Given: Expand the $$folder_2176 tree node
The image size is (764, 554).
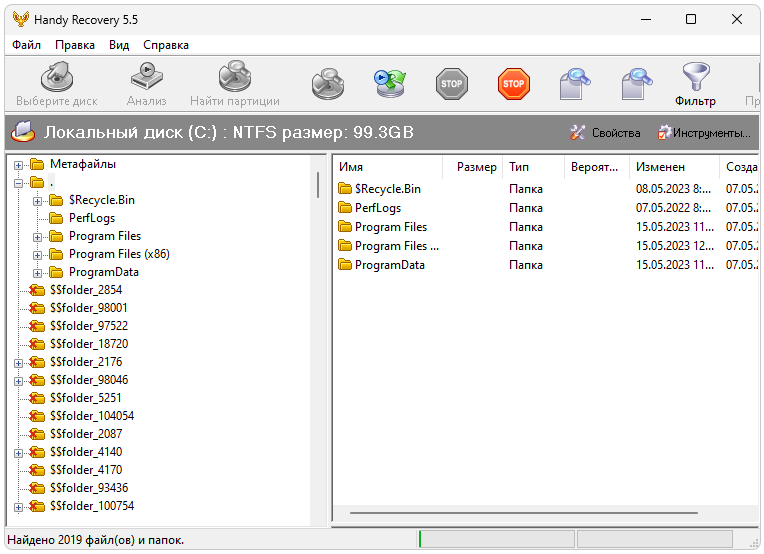Looking at the screenshot, I should click(x=19, y=363).
